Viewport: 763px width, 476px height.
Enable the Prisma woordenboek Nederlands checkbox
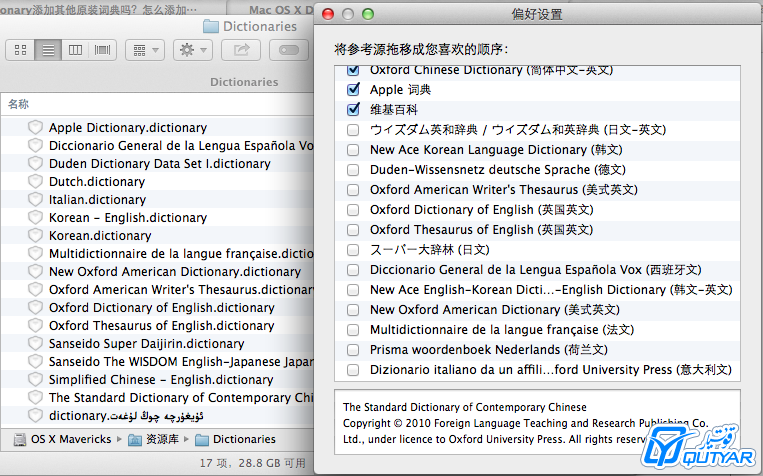[353, 350]
